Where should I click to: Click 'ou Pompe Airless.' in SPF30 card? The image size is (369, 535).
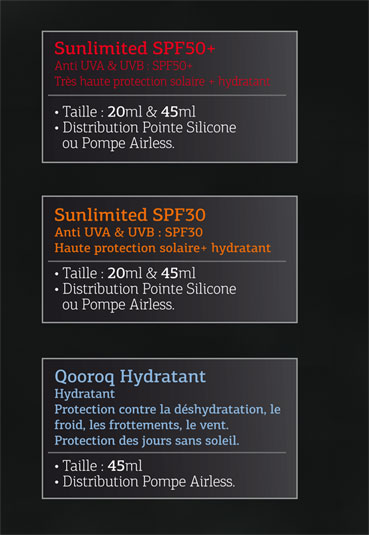coord(118,305)
